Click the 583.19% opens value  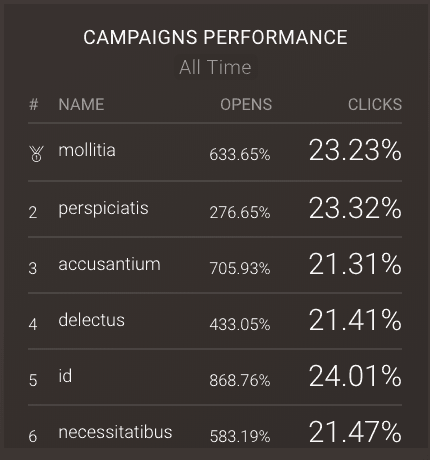click(x=240, y=436)
